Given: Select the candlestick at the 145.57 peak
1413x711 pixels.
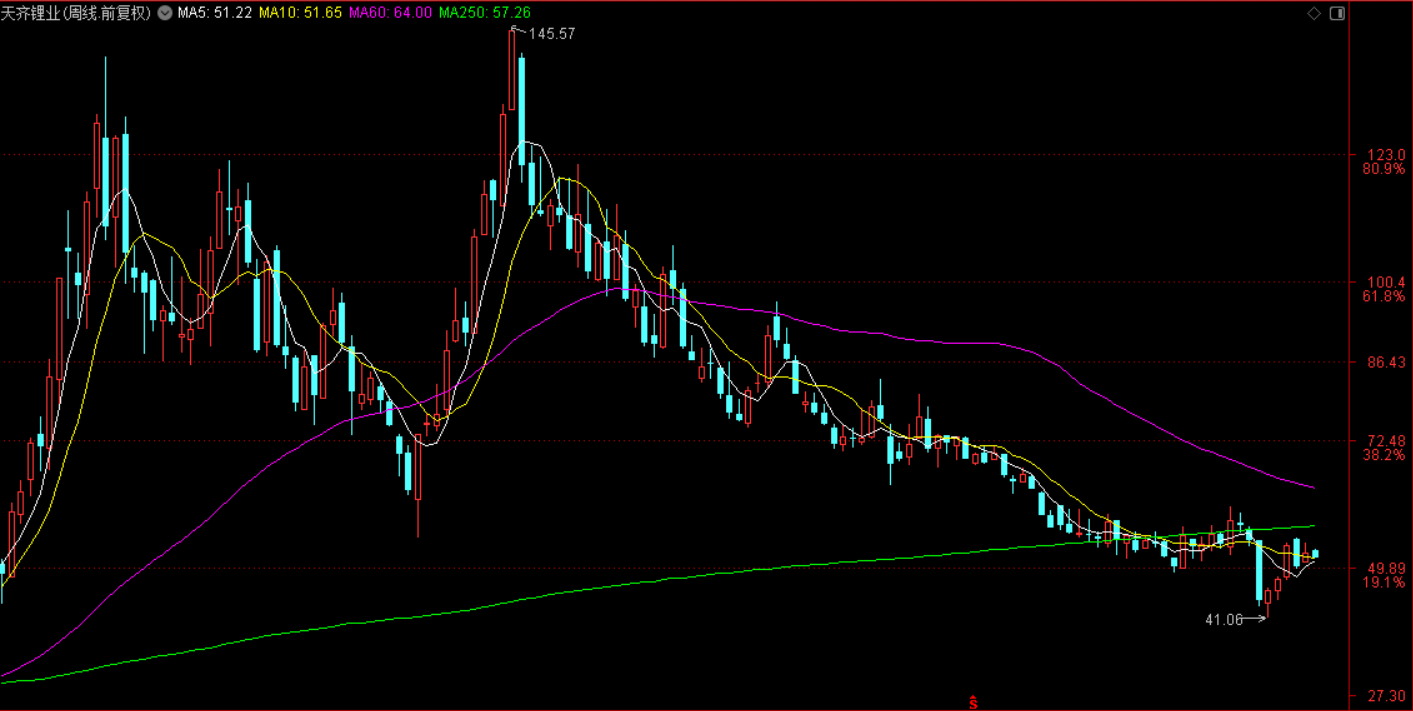Looking at the screenshot, I should (512, 70).
